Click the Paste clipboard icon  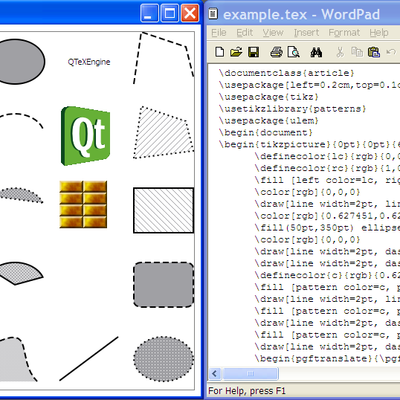(x=374, y=52)
